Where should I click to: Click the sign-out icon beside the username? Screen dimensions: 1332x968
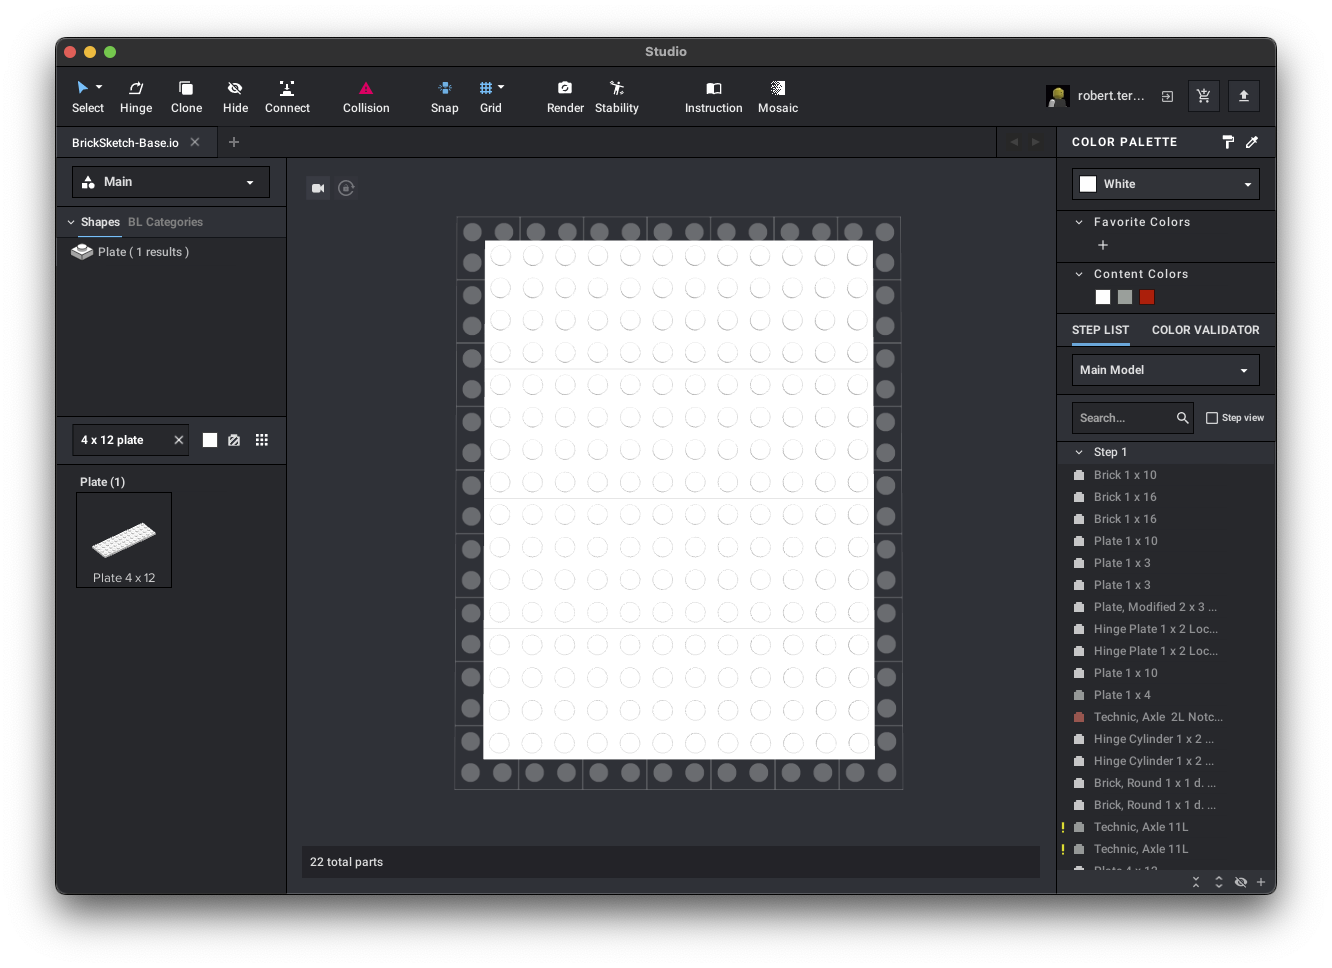(x=1167, y=96)
